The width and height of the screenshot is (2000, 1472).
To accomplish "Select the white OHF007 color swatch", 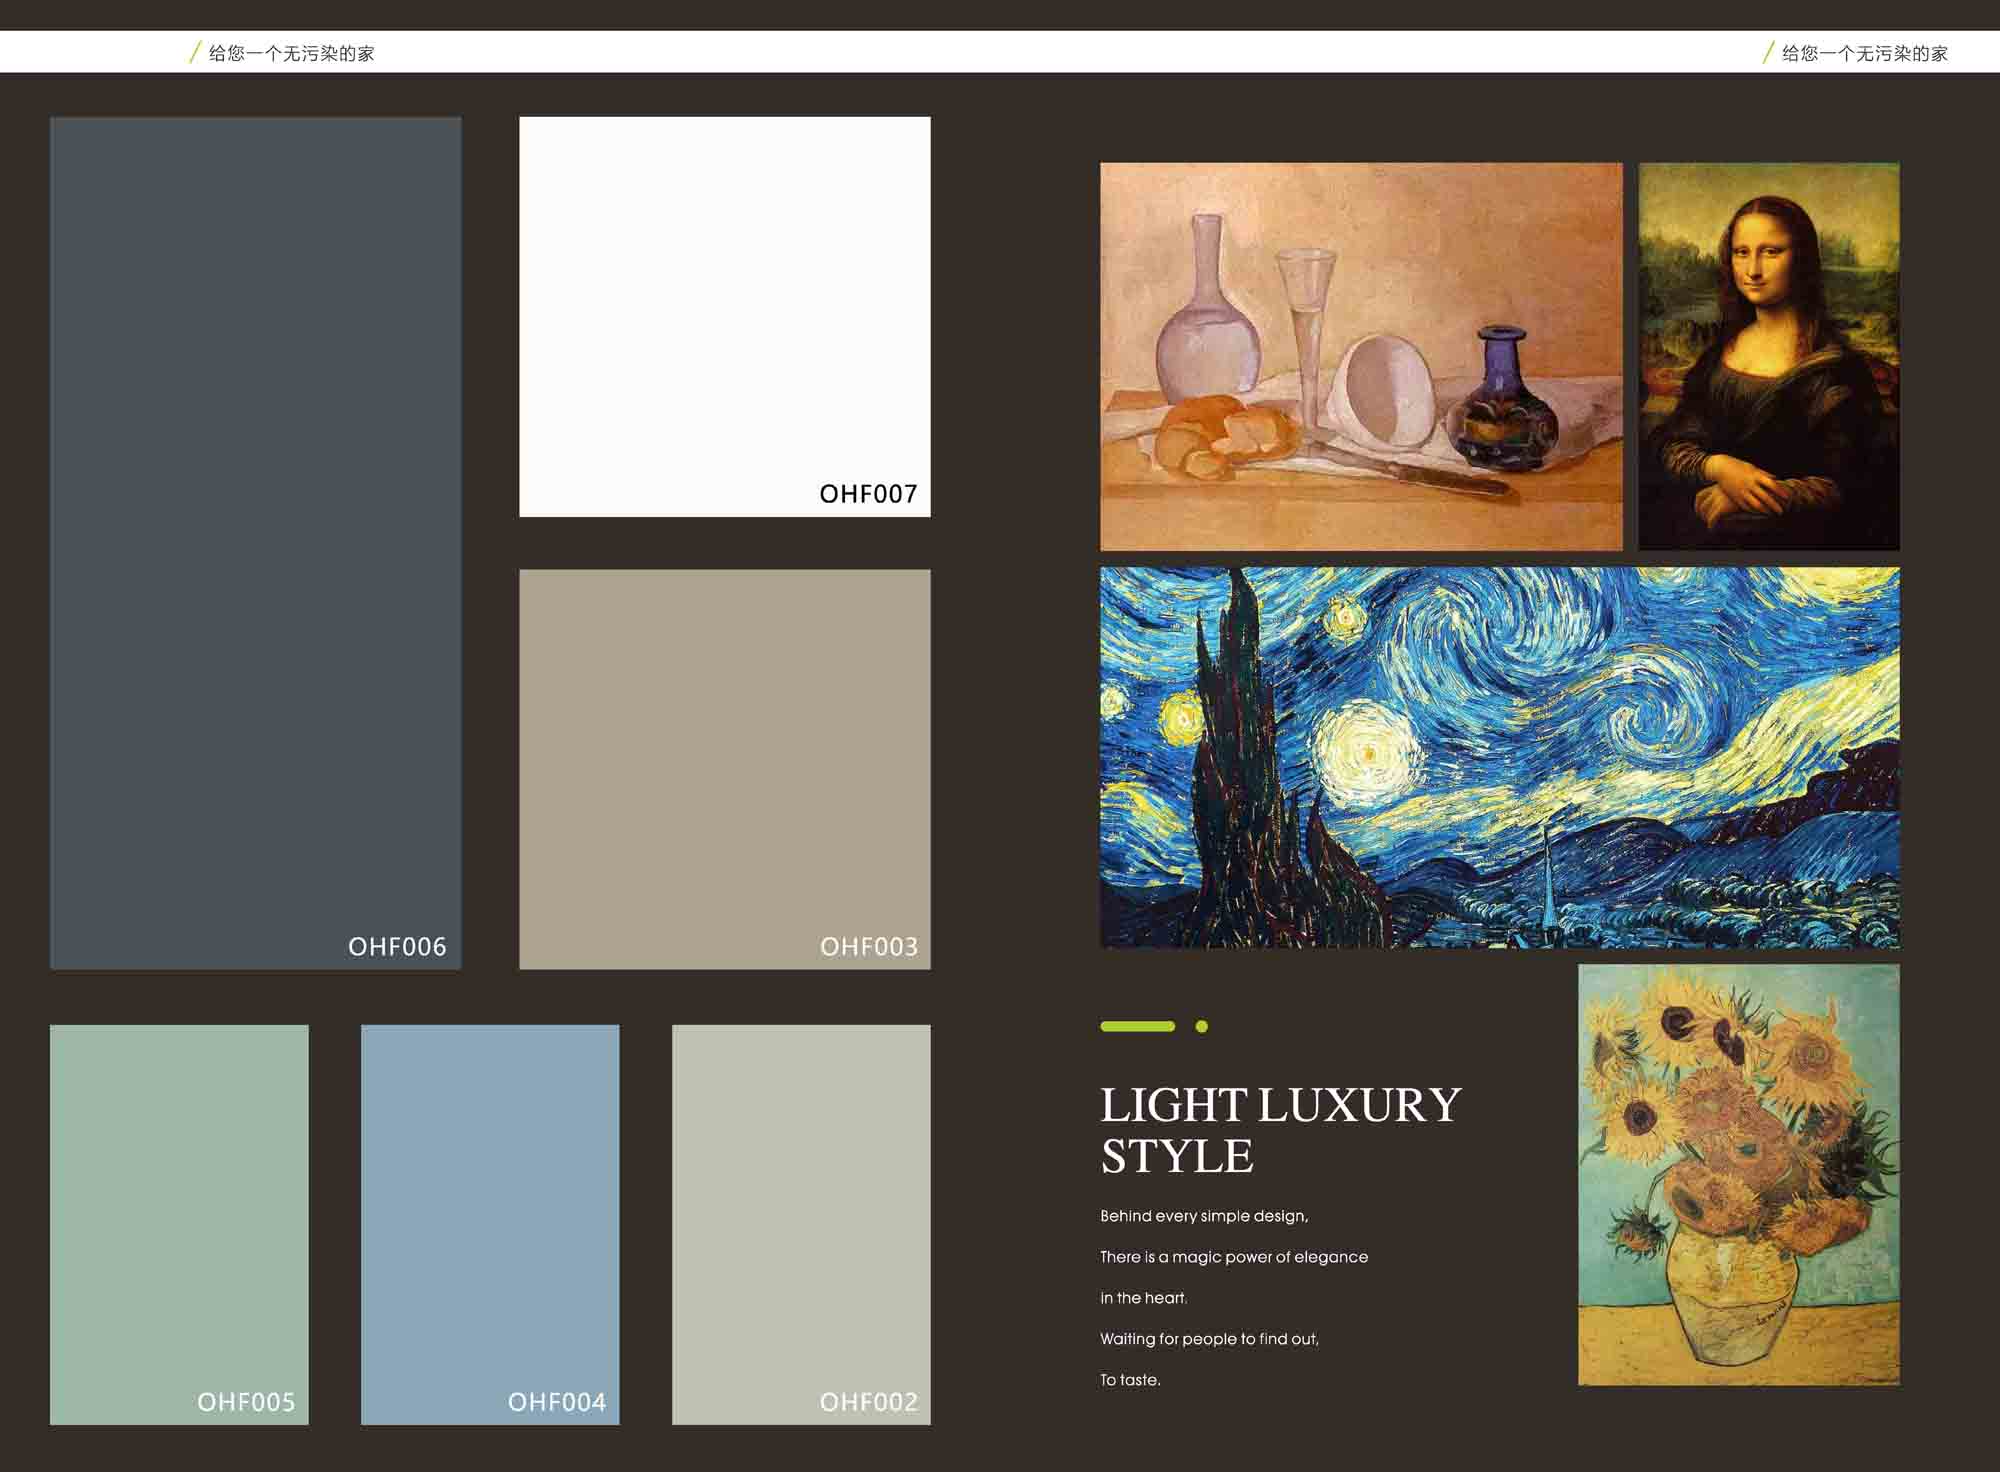I will (x=725, y=317).
